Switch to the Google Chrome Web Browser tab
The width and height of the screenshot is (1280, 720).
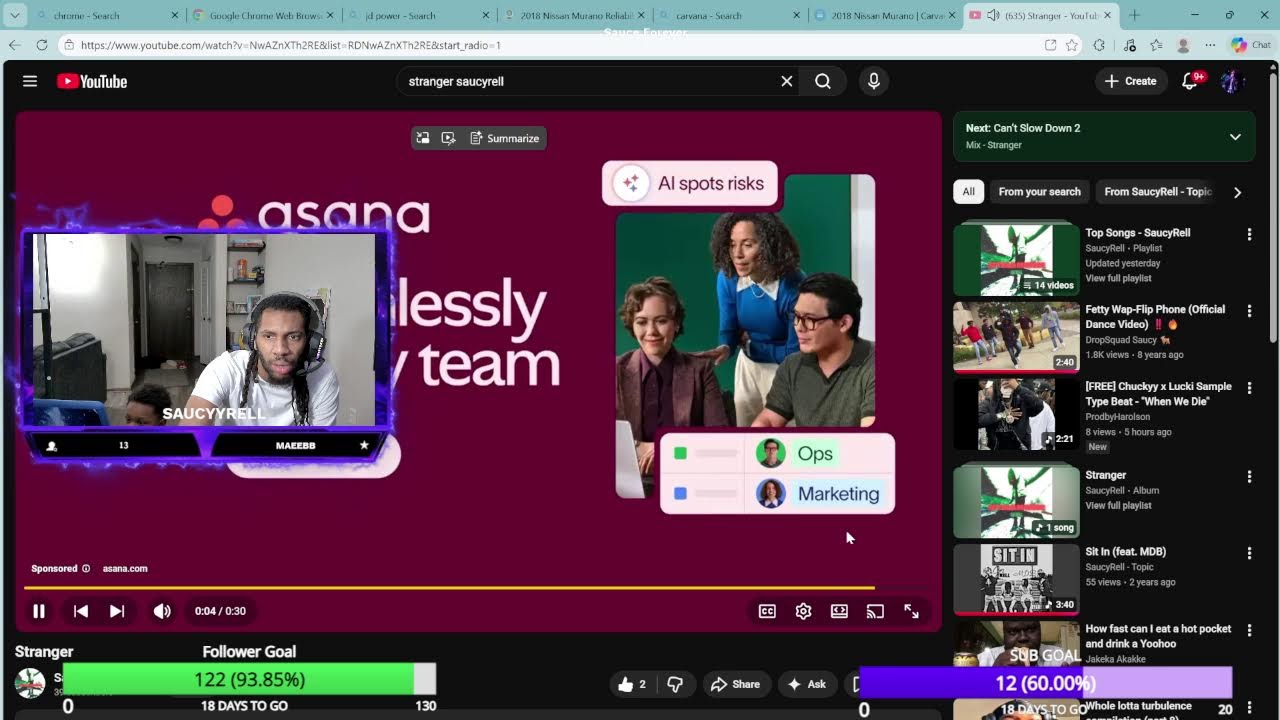click(x=262, y=15)
